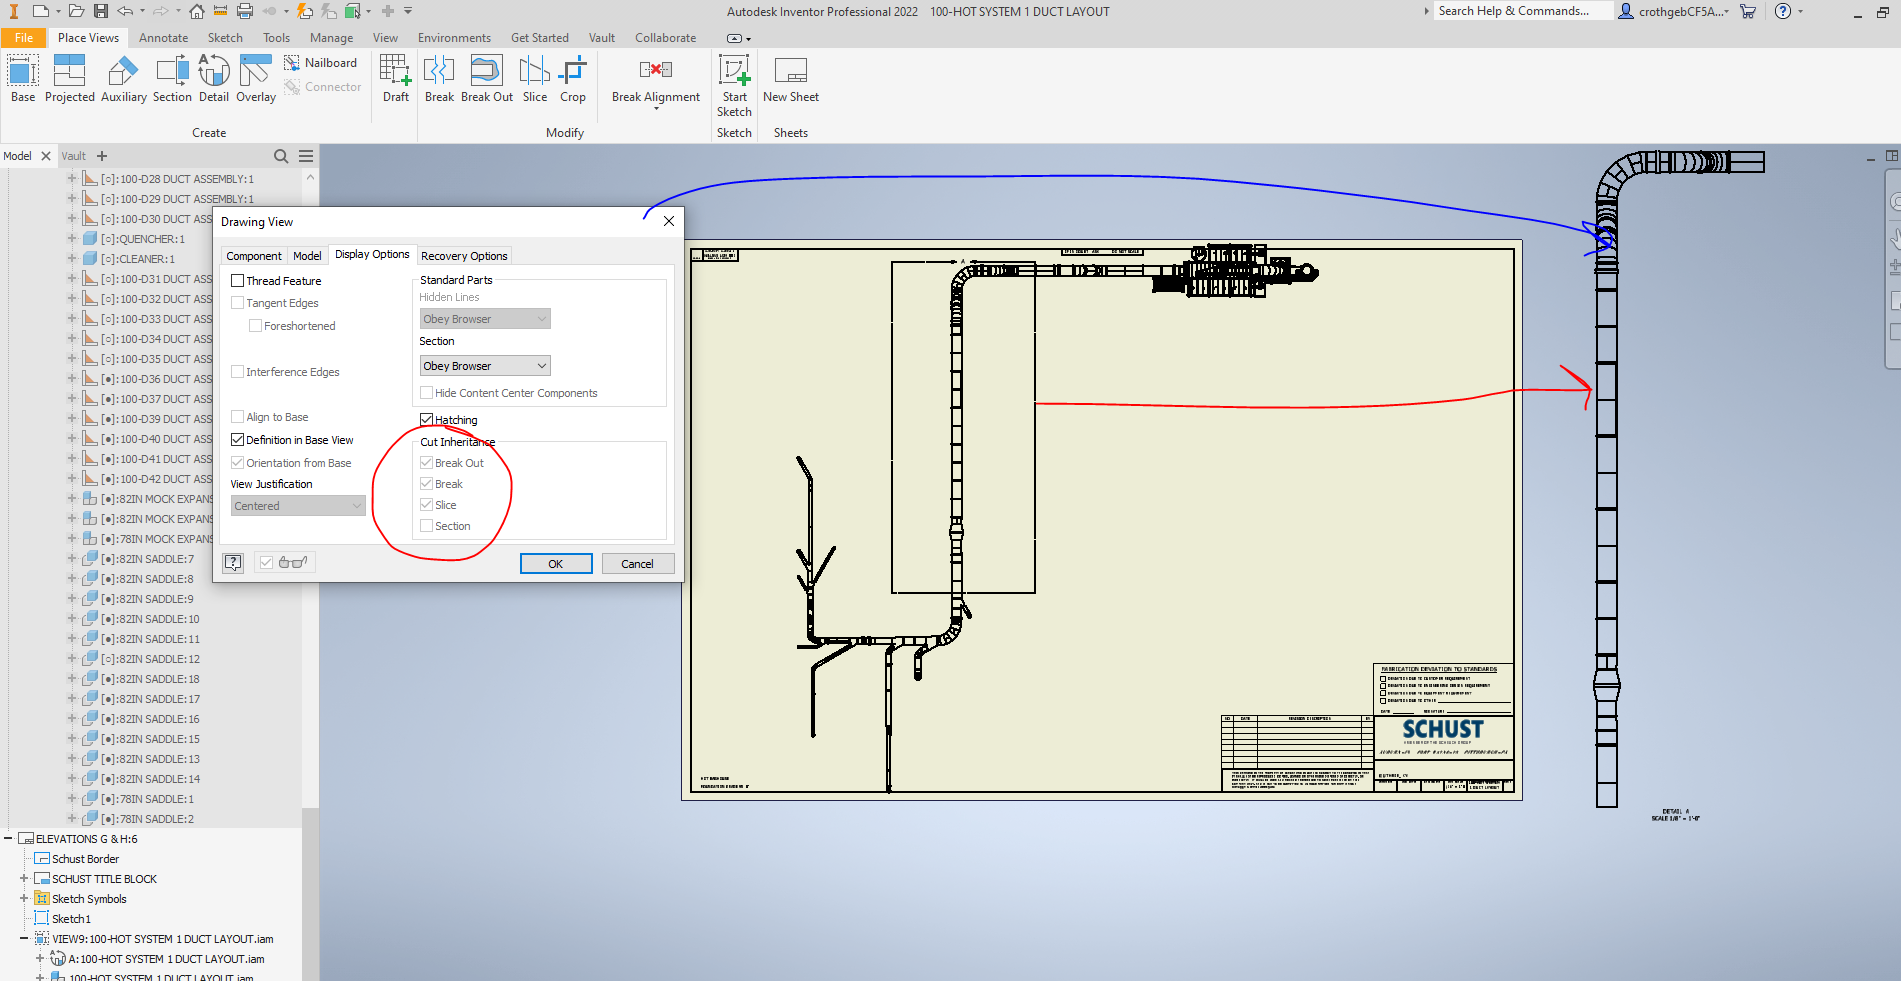Uncheck the Hatching checkbox
1901x981 pixels.
click(426, 419)
